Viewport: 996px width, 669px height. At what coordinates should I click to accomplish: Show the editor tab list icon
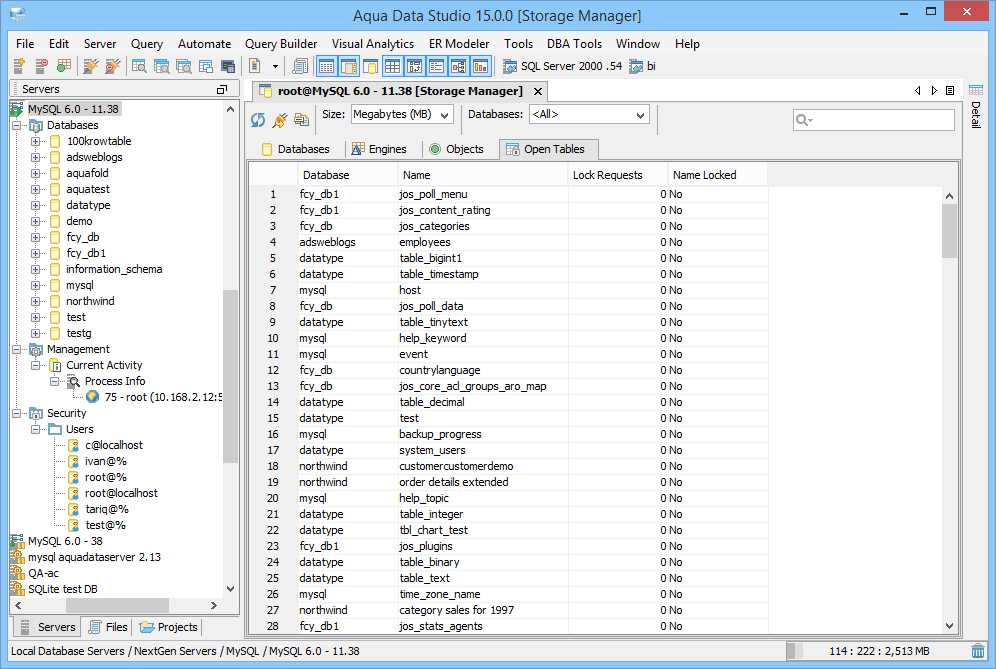(950, 91)
